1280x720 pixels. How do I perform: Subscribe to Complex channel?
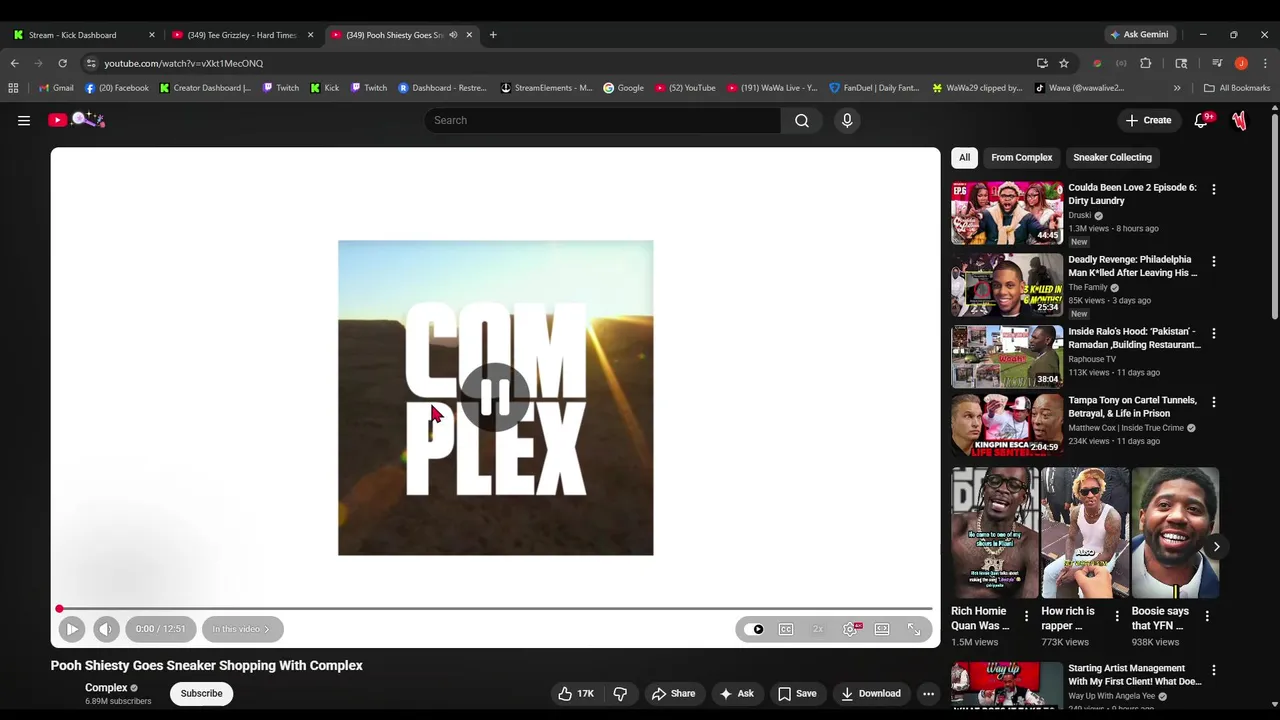(x=201, y=693)
